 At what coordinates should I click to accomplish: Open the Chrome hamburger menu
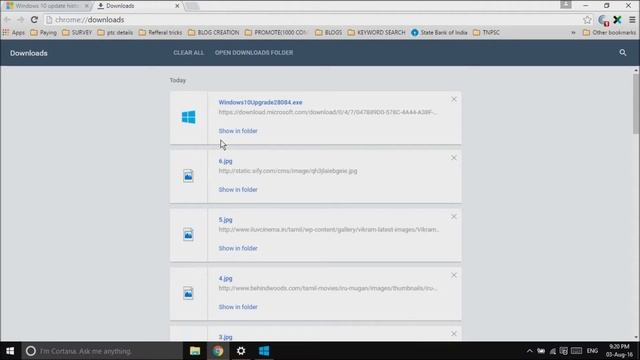pyautogui.click(x=632, y=20)
